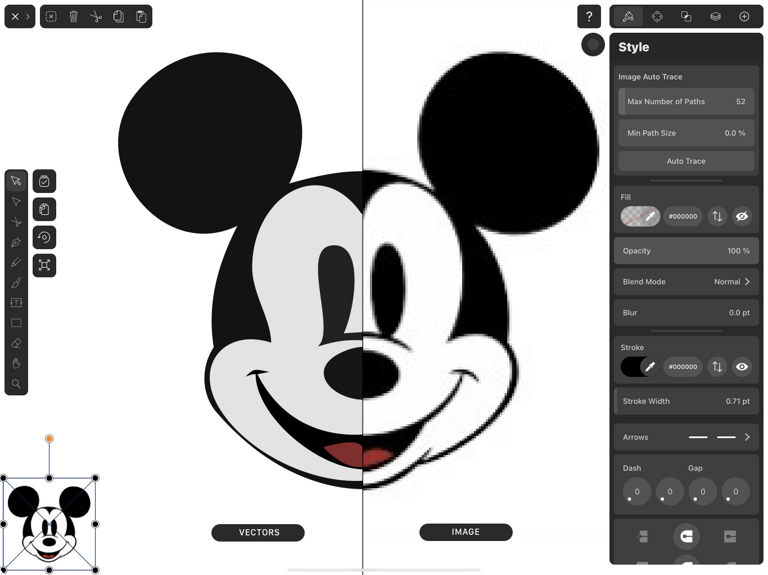Select the Scissors tool in left toolbar
The height and width of the screenshot is (575, 768).
pos(16,222)
